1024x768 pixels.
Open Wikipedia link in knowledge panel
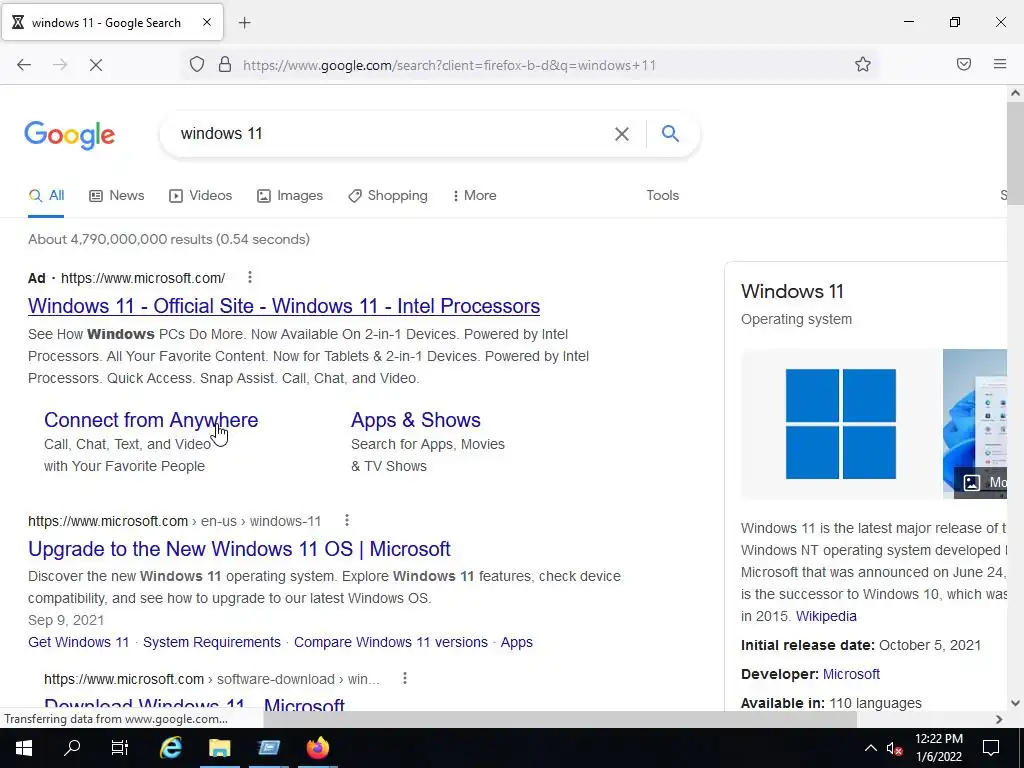tap(826, 616)
